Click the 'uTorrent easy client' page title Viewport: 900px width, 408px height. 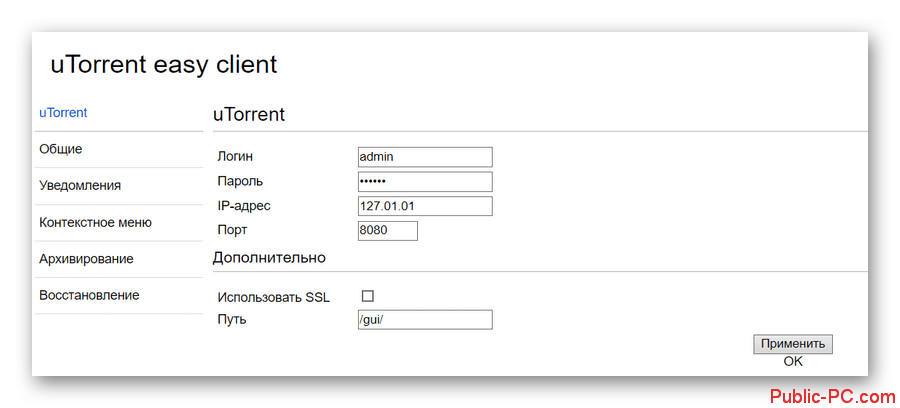pos(164,65)
